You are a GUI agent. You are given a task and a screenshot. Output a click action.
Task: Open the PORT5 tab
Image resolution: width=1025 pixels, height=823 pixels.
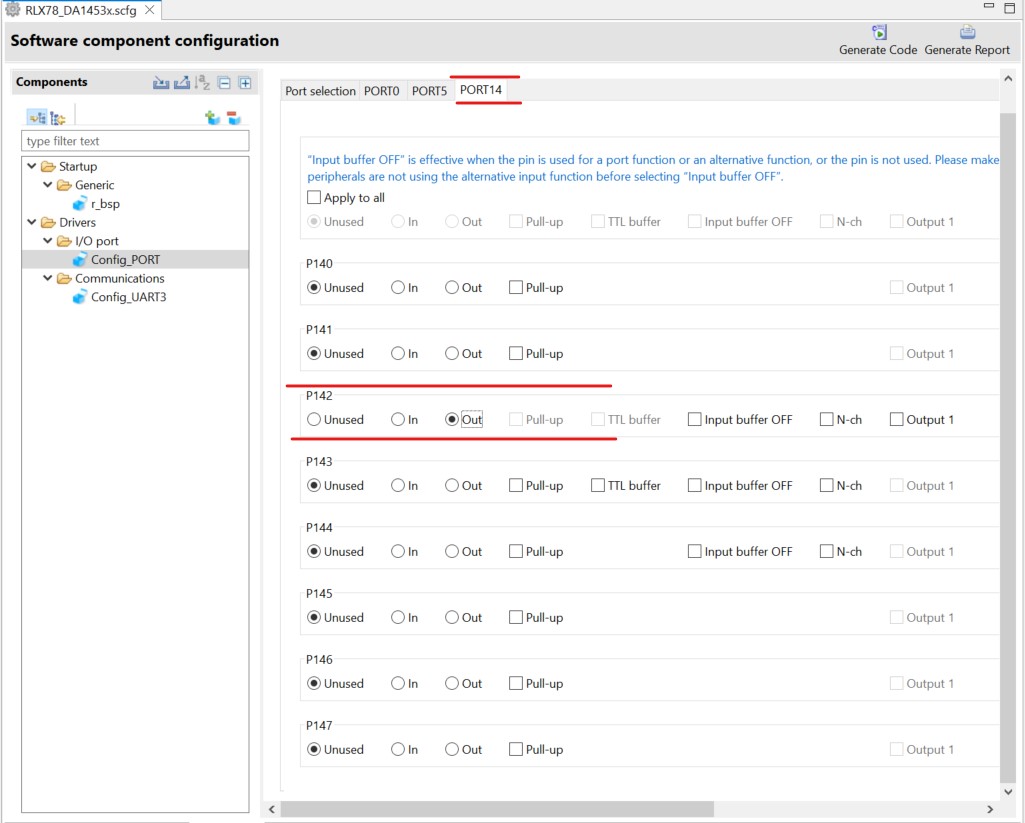[x=429, y=91]
